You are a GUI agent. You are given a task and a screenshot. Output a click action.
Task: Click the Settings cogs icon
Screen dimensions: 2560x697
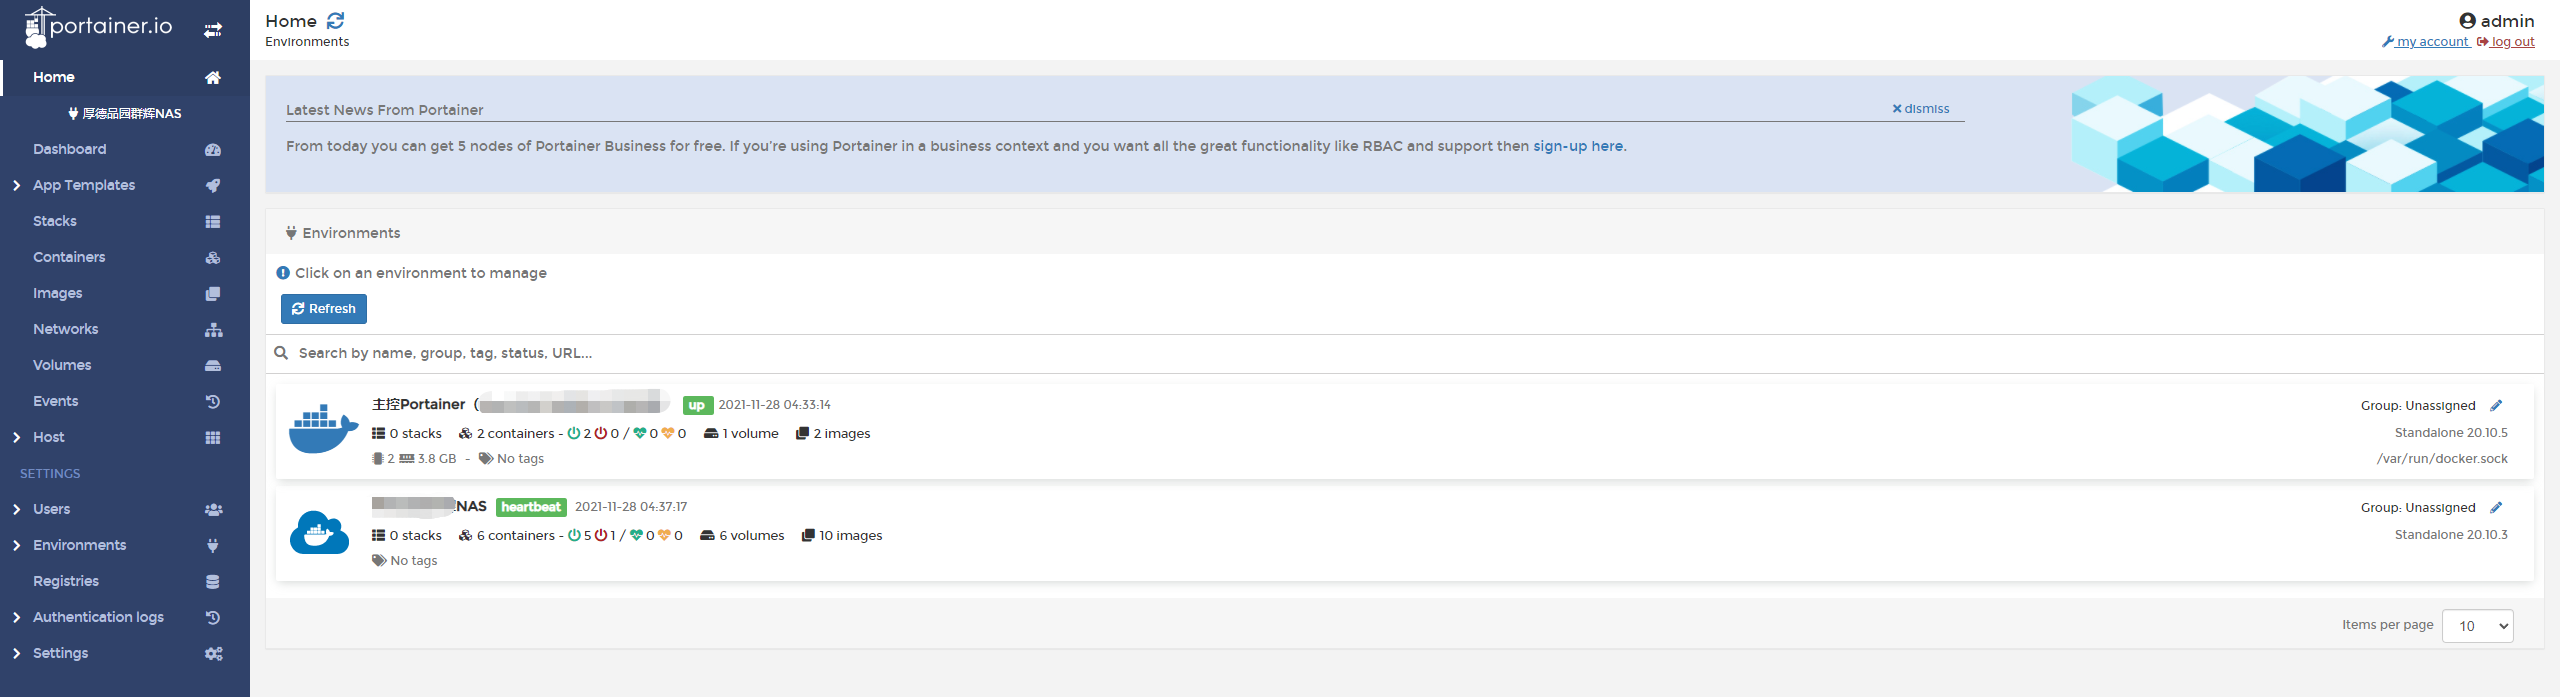pyautogui.click(x=213, y=654)
